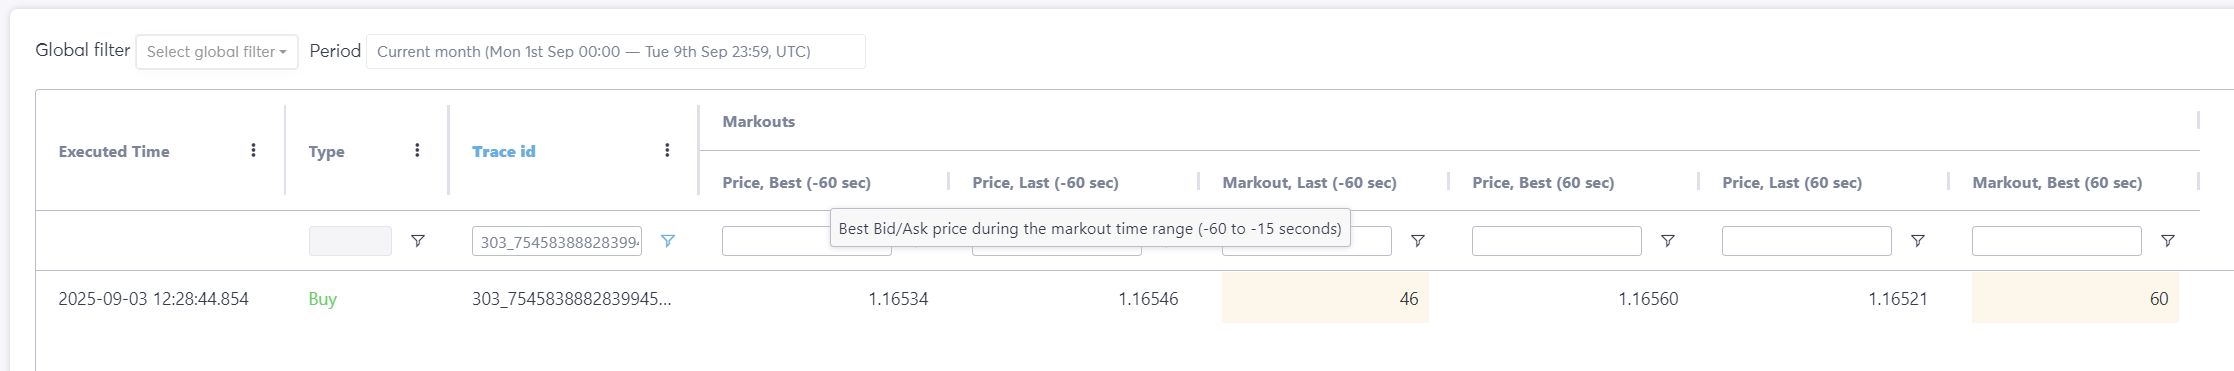This screenshot has height=371, width=2234.
Task: Click the Markouts column group header
Action: coord(759,121)
